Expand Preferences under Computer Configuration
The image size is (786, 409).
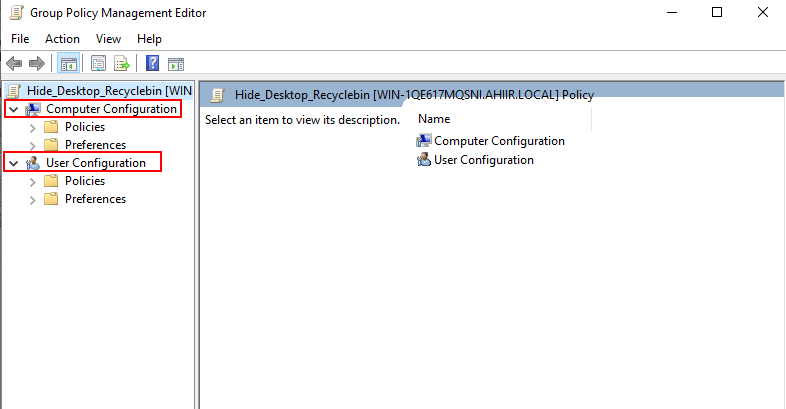(x=33, y=146)
